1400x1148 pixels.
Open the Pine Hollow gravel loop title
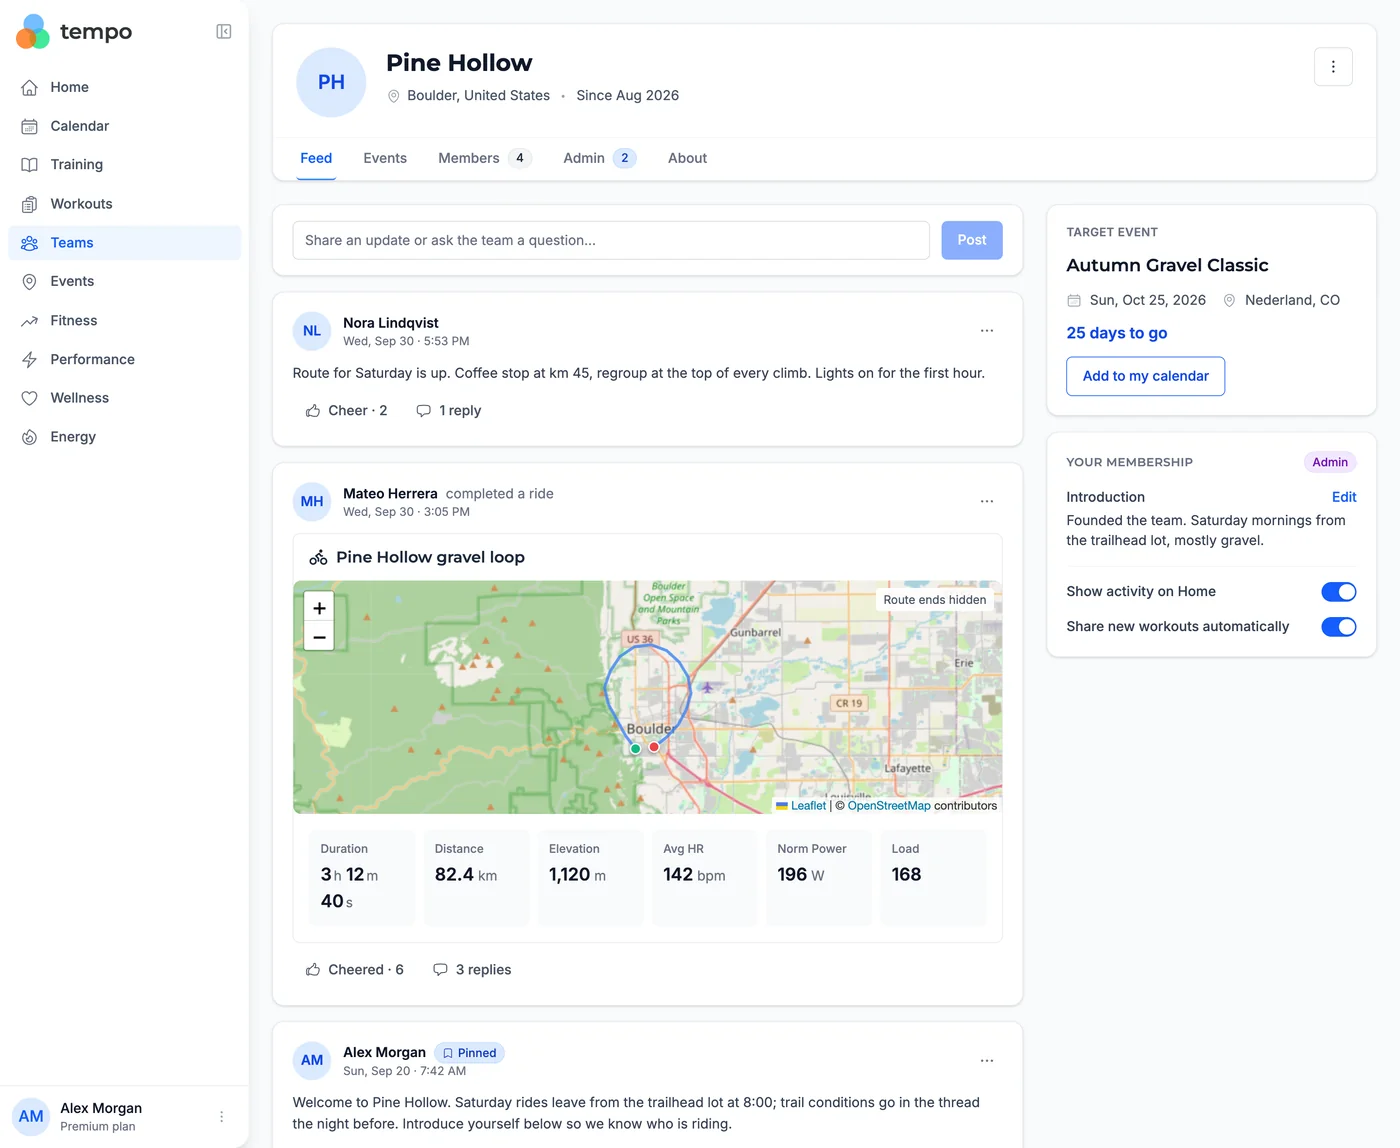[x=430, y=557]
